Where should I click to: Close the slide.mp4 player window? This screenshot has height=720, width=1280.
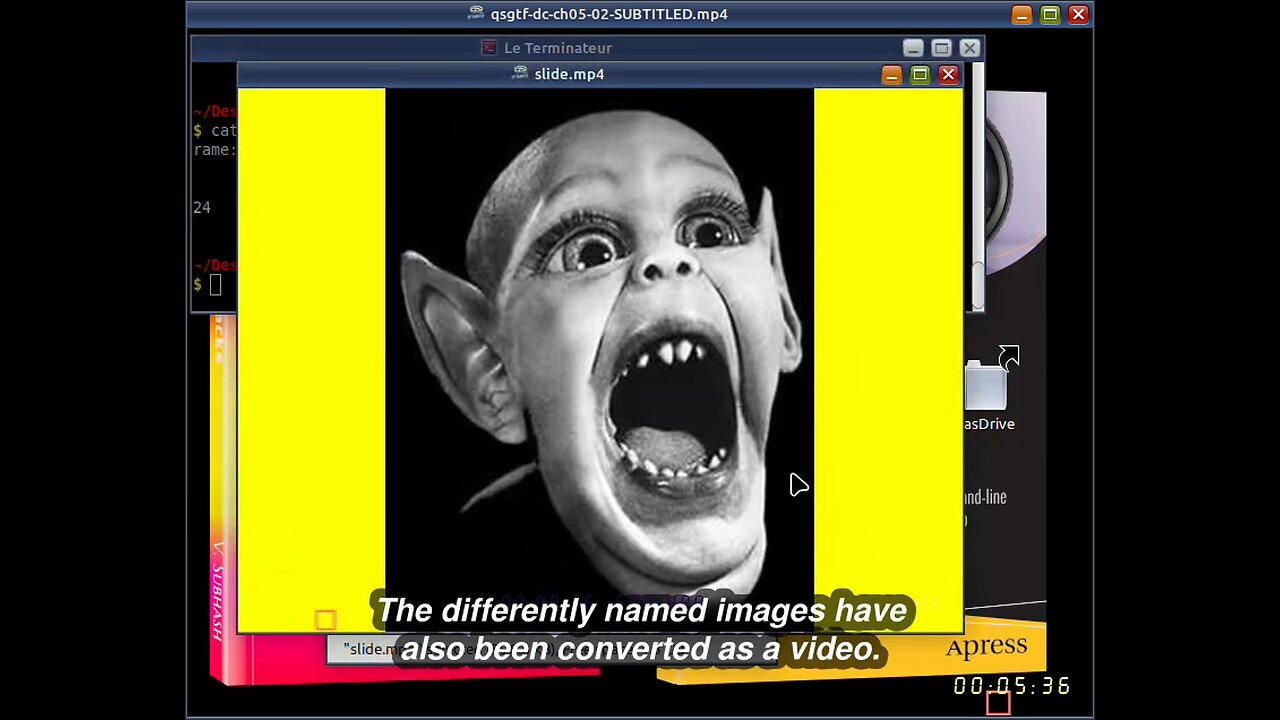(x=949, y=75)
